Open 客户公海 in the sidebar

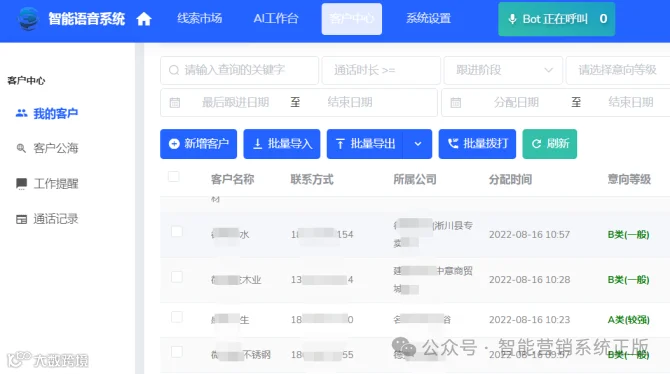click(47, 148)
